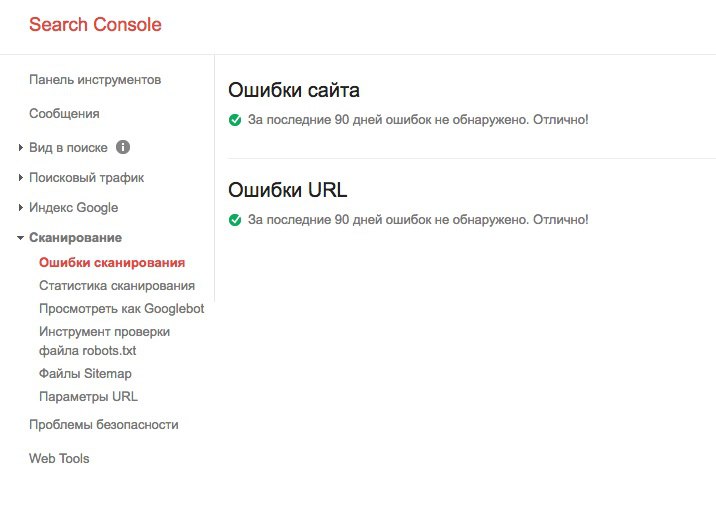Open Web Tools in sidebar
The width and height of the screenshot is (716, 506).
click(59, 459)
